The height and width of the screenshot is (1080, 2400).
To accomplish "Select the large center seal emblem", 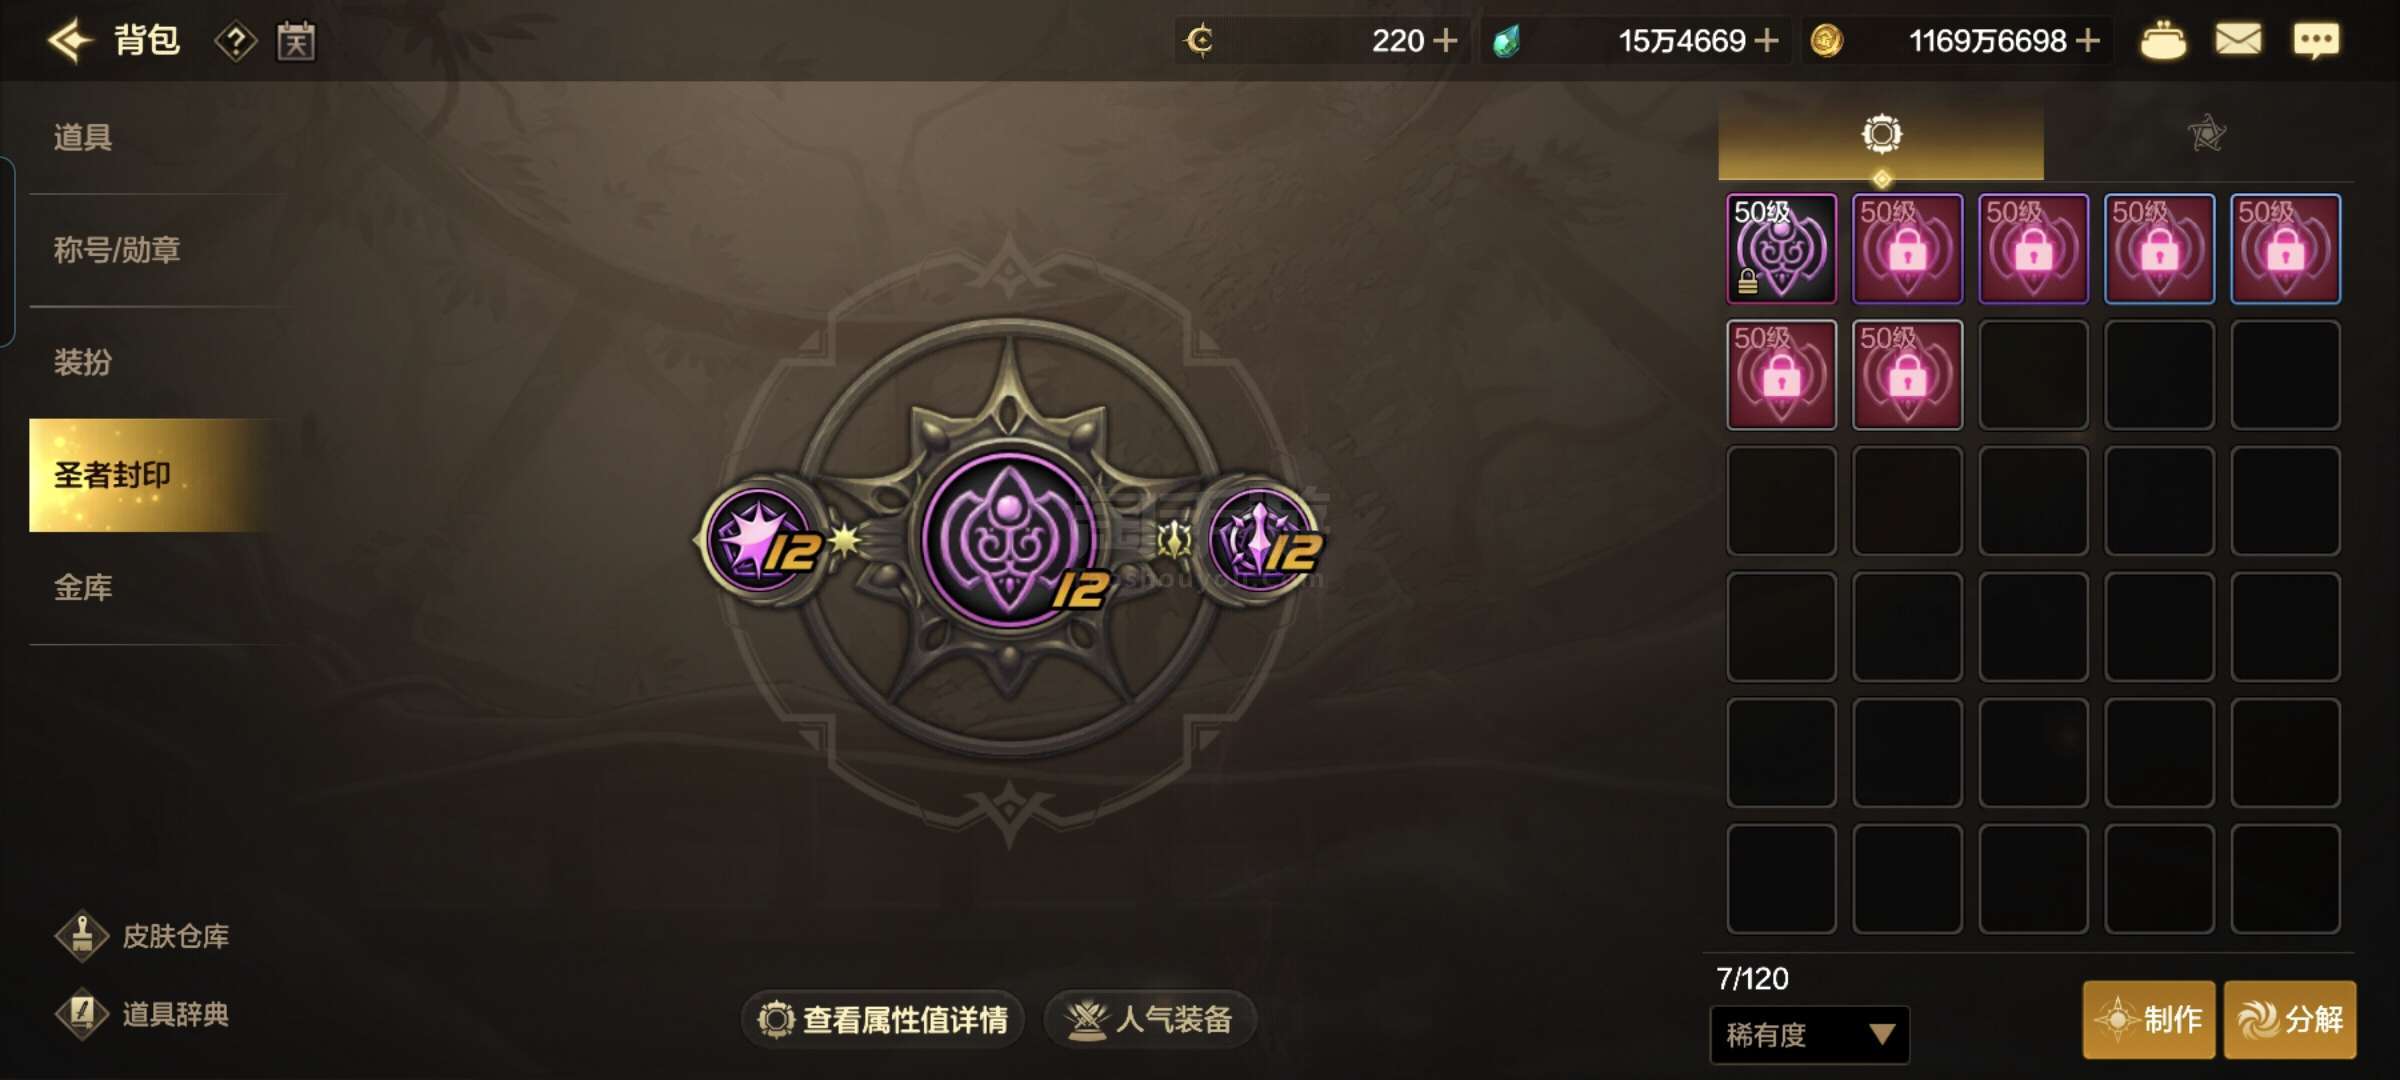I will point(1010,540).
